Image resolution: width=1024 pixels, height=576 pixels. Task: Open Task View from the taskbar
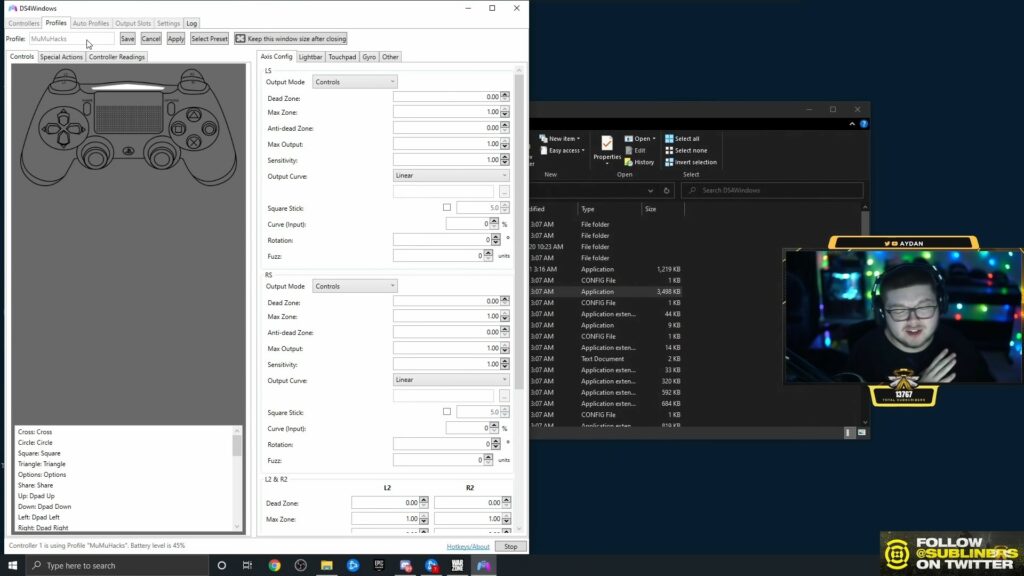tap(247, 566)
